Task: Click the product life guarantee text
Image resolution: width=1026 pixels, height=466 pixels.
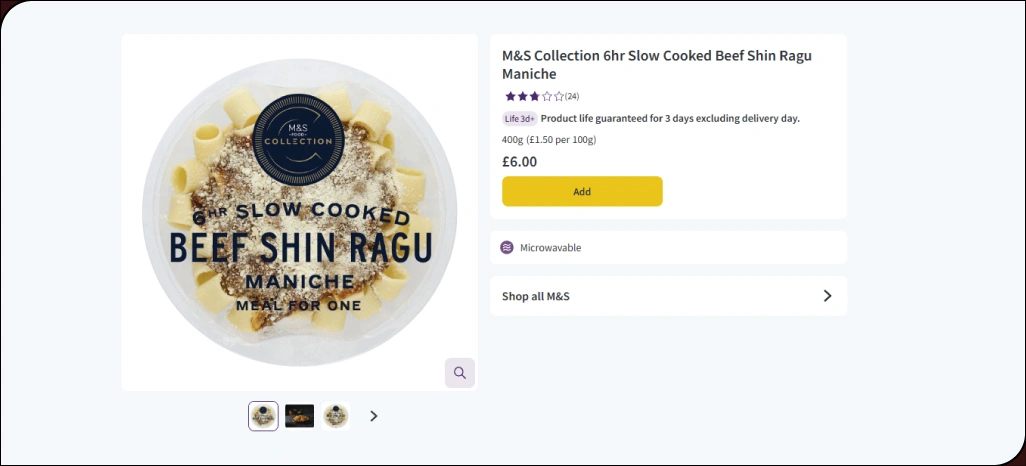Action: (x=670, y=119)
